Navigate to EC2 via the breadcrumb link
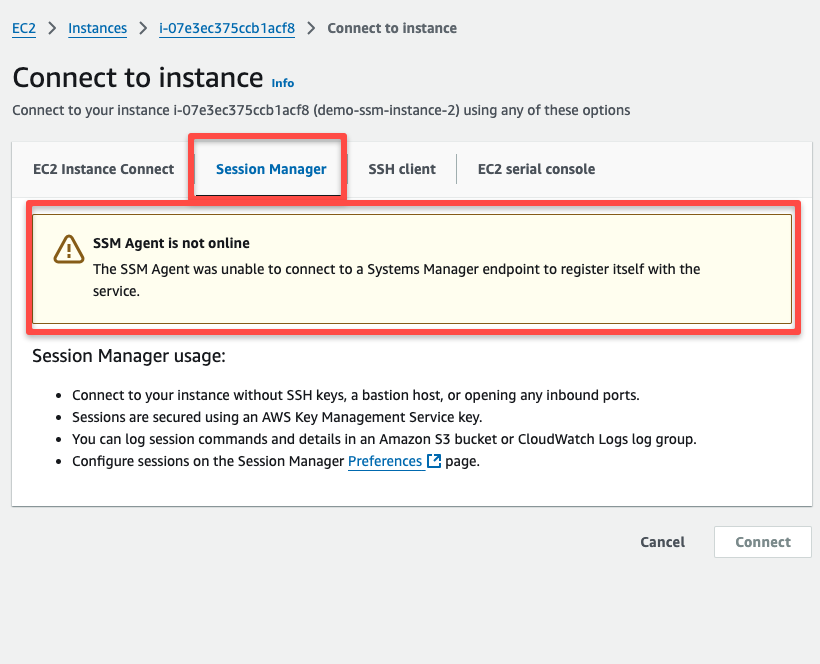 pyautogui.click(x=23, y=28)
